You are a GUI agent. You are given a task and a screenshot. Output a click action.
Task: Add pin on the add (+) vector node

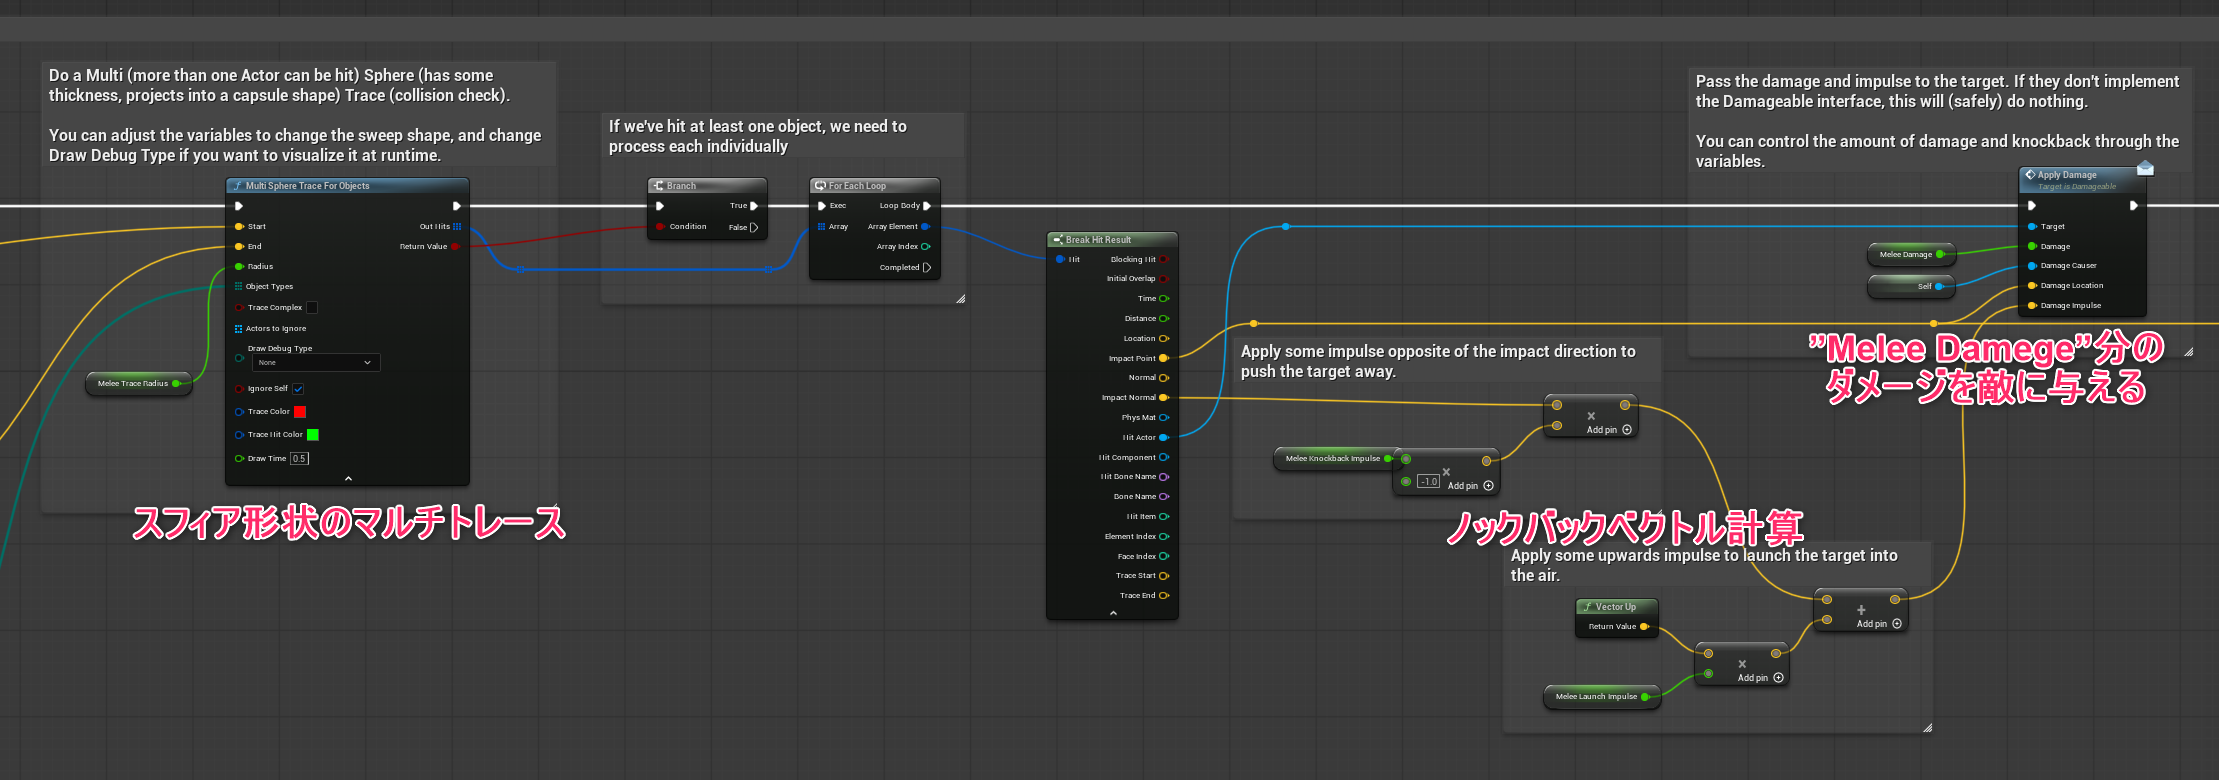1879,624
